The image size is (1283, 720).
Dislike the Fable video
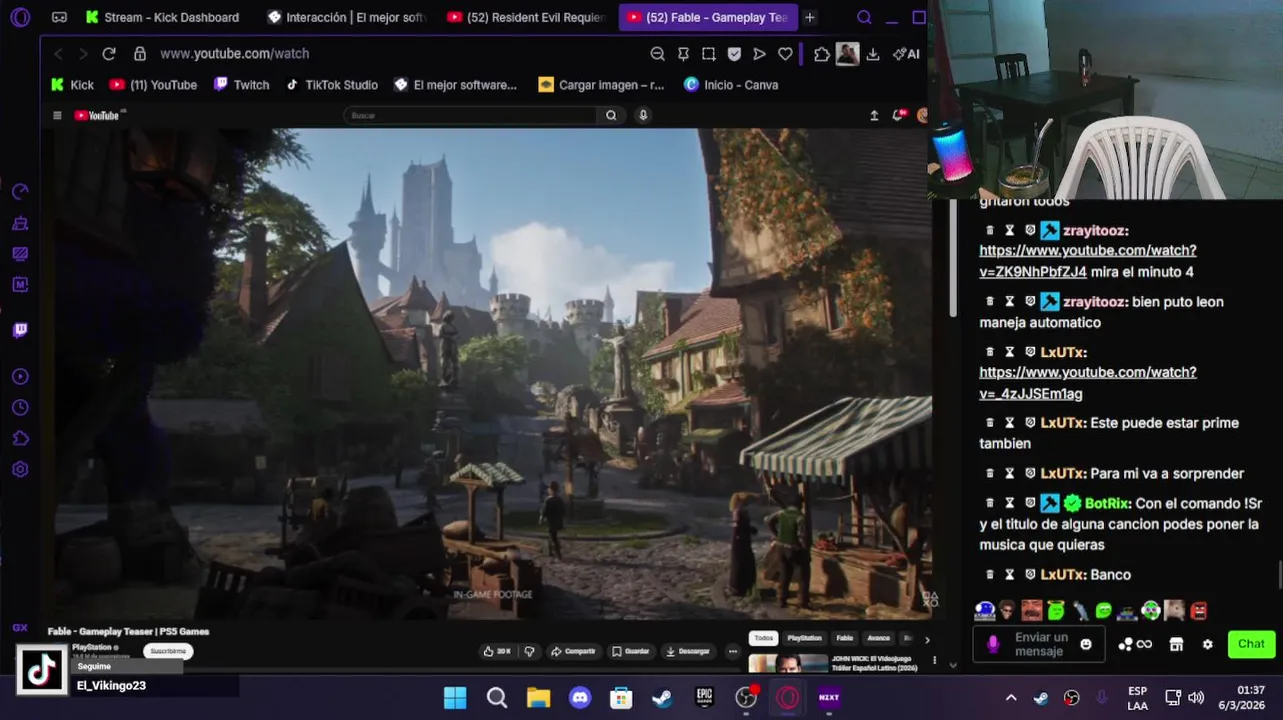(x=529, y=651)
